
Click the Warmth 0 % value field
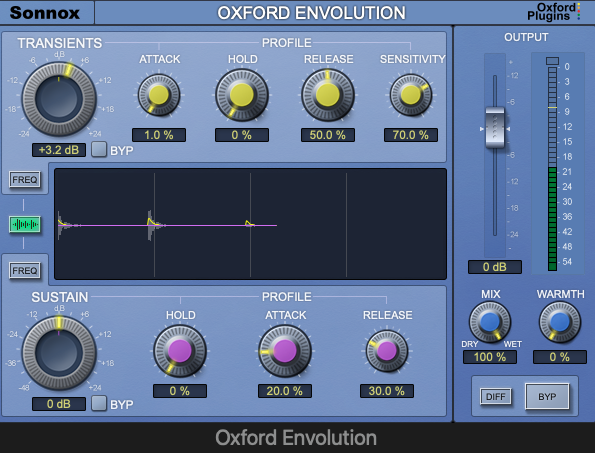560,357
